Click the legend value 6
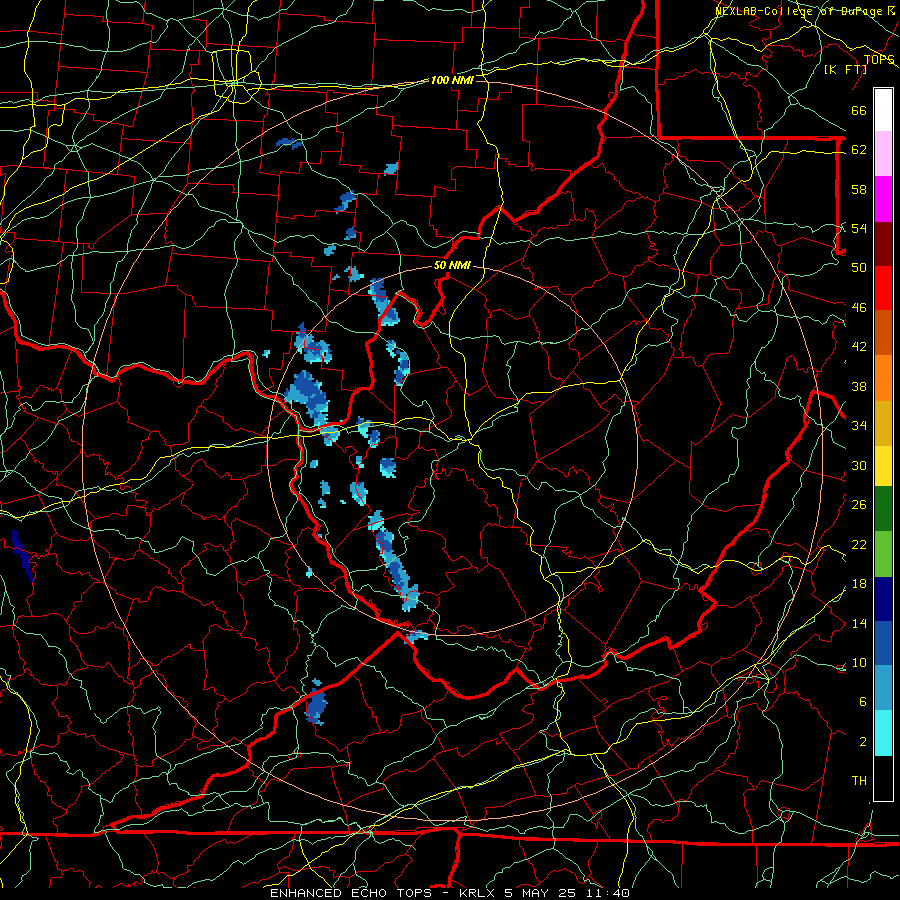The width and height of the screenshot is (900, 900). pos(863,701)
